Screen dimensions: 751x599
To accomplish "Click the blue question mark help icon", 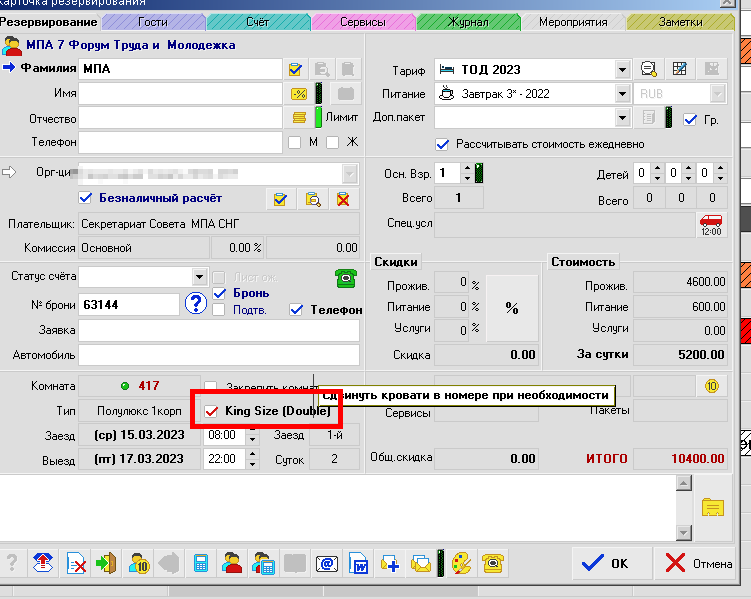I will pyautogui.click(x=197, y=304).
